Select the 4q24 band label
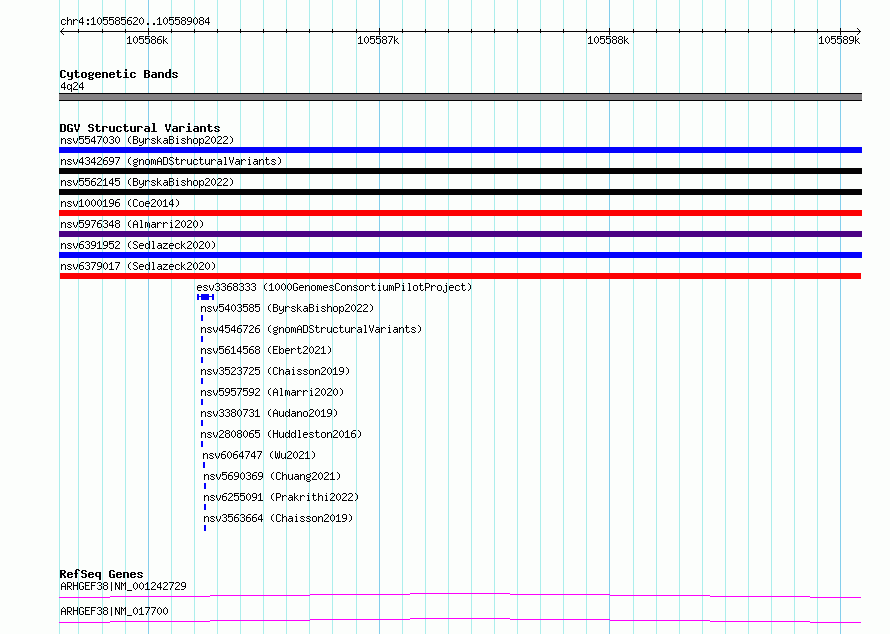The image size is (890, 634). click(72, 86)
